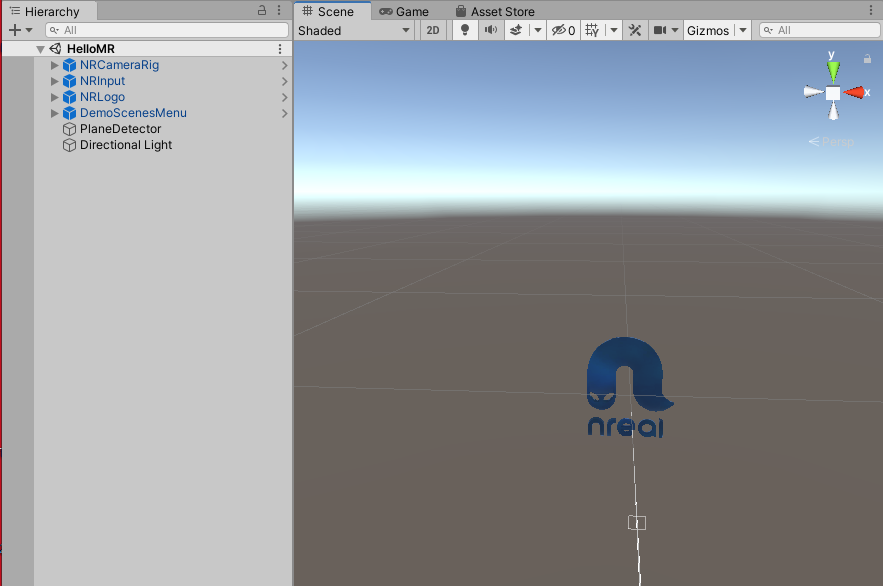
Task: Open Gizmos dropdown arrow
Action: click(743, 30)
